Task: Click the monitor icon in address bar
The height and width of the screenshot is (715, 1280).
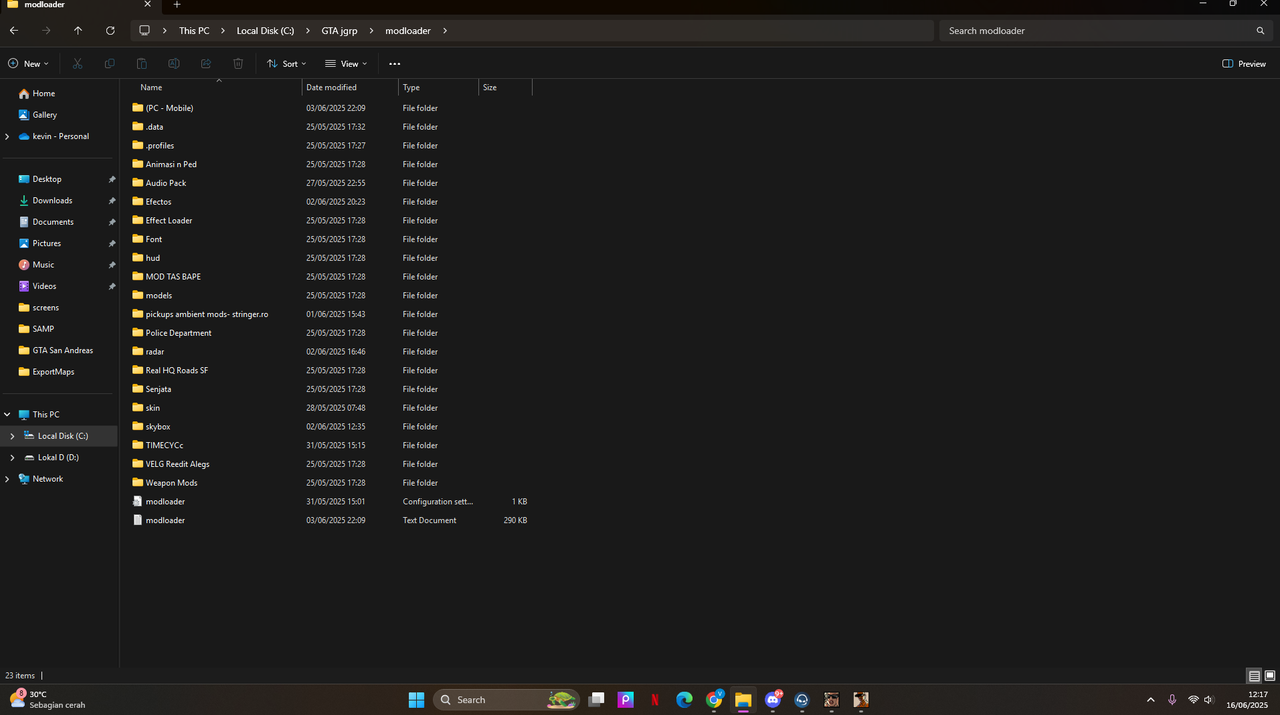Action: tap(146, 31)
